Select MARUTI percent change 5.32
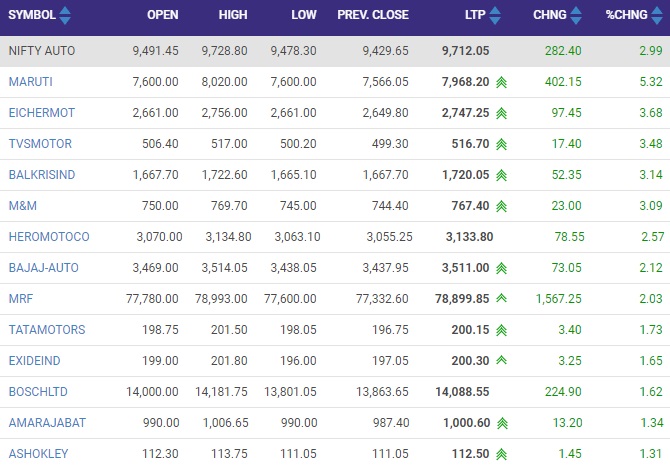Image resolution: width=670 pixels, height=469 pixels. (x=651, y=82)
